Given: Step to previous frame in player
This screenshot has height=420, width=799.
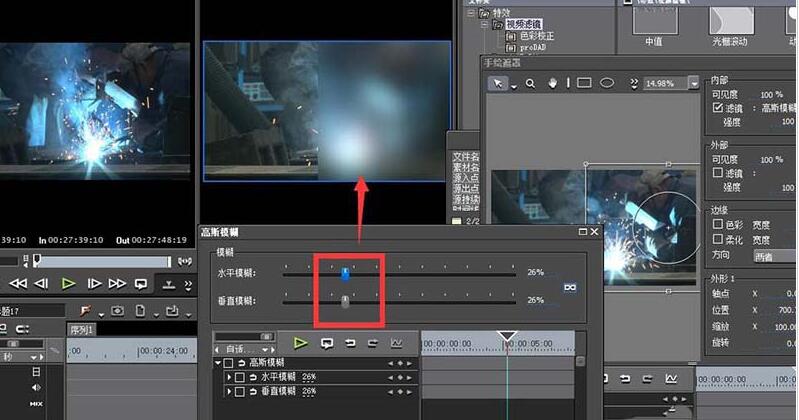Looking at the screenshot, I should pyautogui.click(x=41, y=283).
